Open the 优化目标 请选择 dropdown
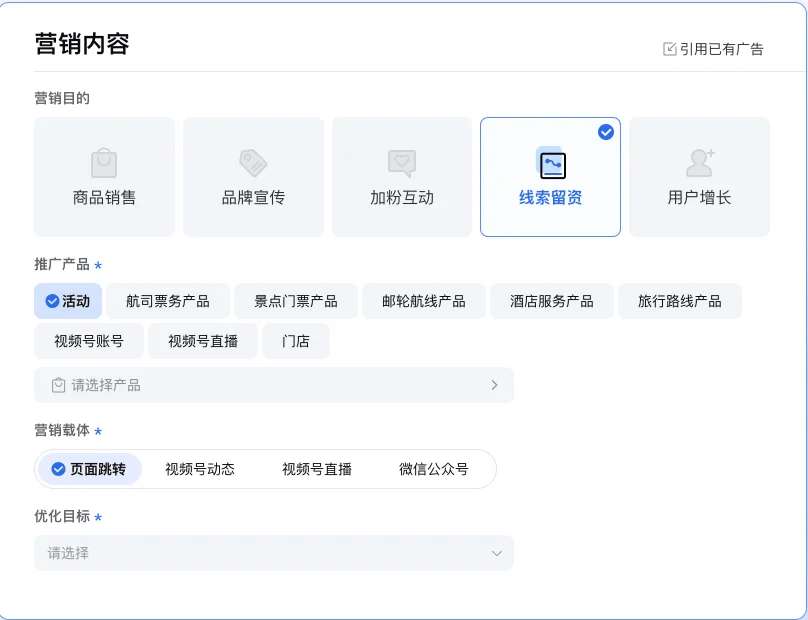The image size is (808, 620). point(273,553)
